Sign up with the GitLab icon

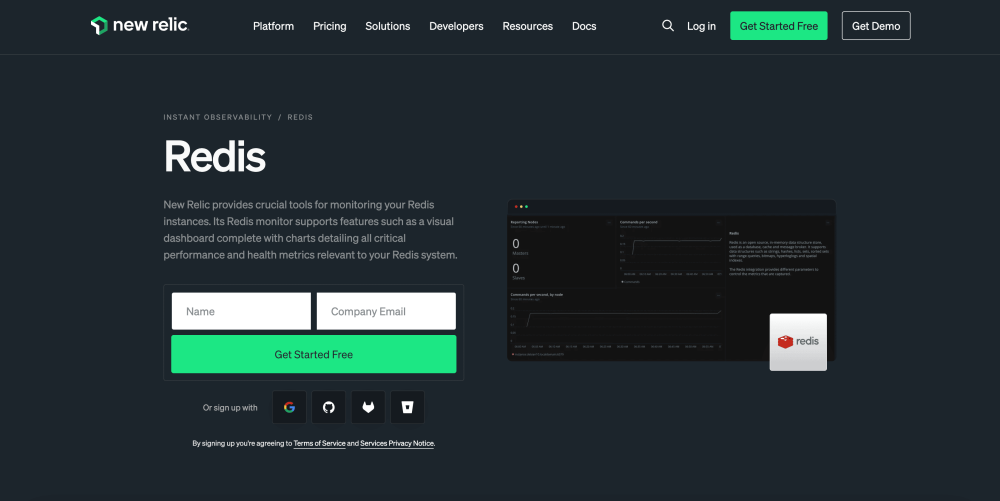click(x=368, y=407)
